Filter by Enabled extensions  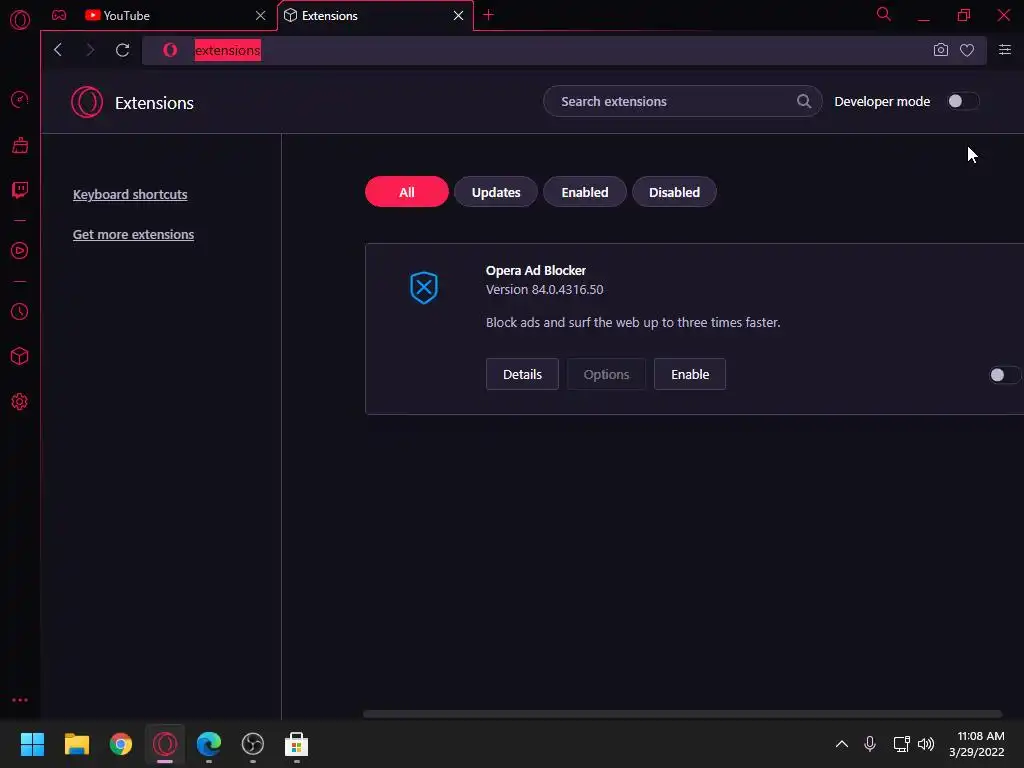(x=585, y=192)
